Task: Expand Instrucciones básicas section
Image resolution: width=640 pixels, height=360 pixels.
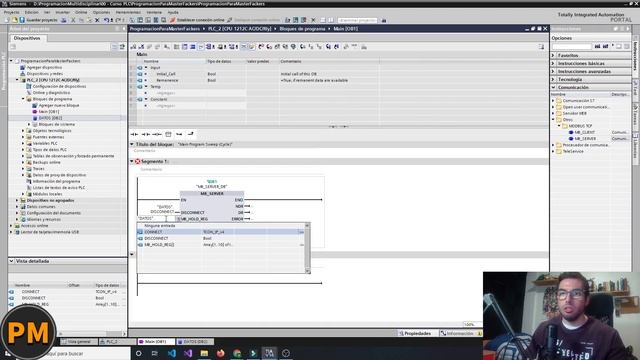Action: [554, 63]
